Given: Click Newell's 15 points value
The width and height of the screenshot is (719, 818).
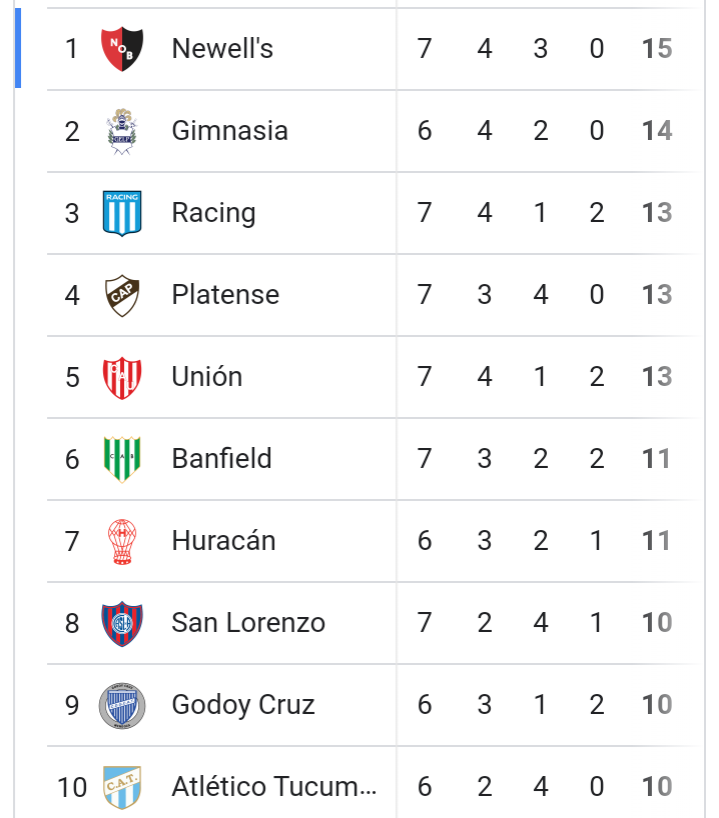Looking at the screenshot, I should (657, 49).
